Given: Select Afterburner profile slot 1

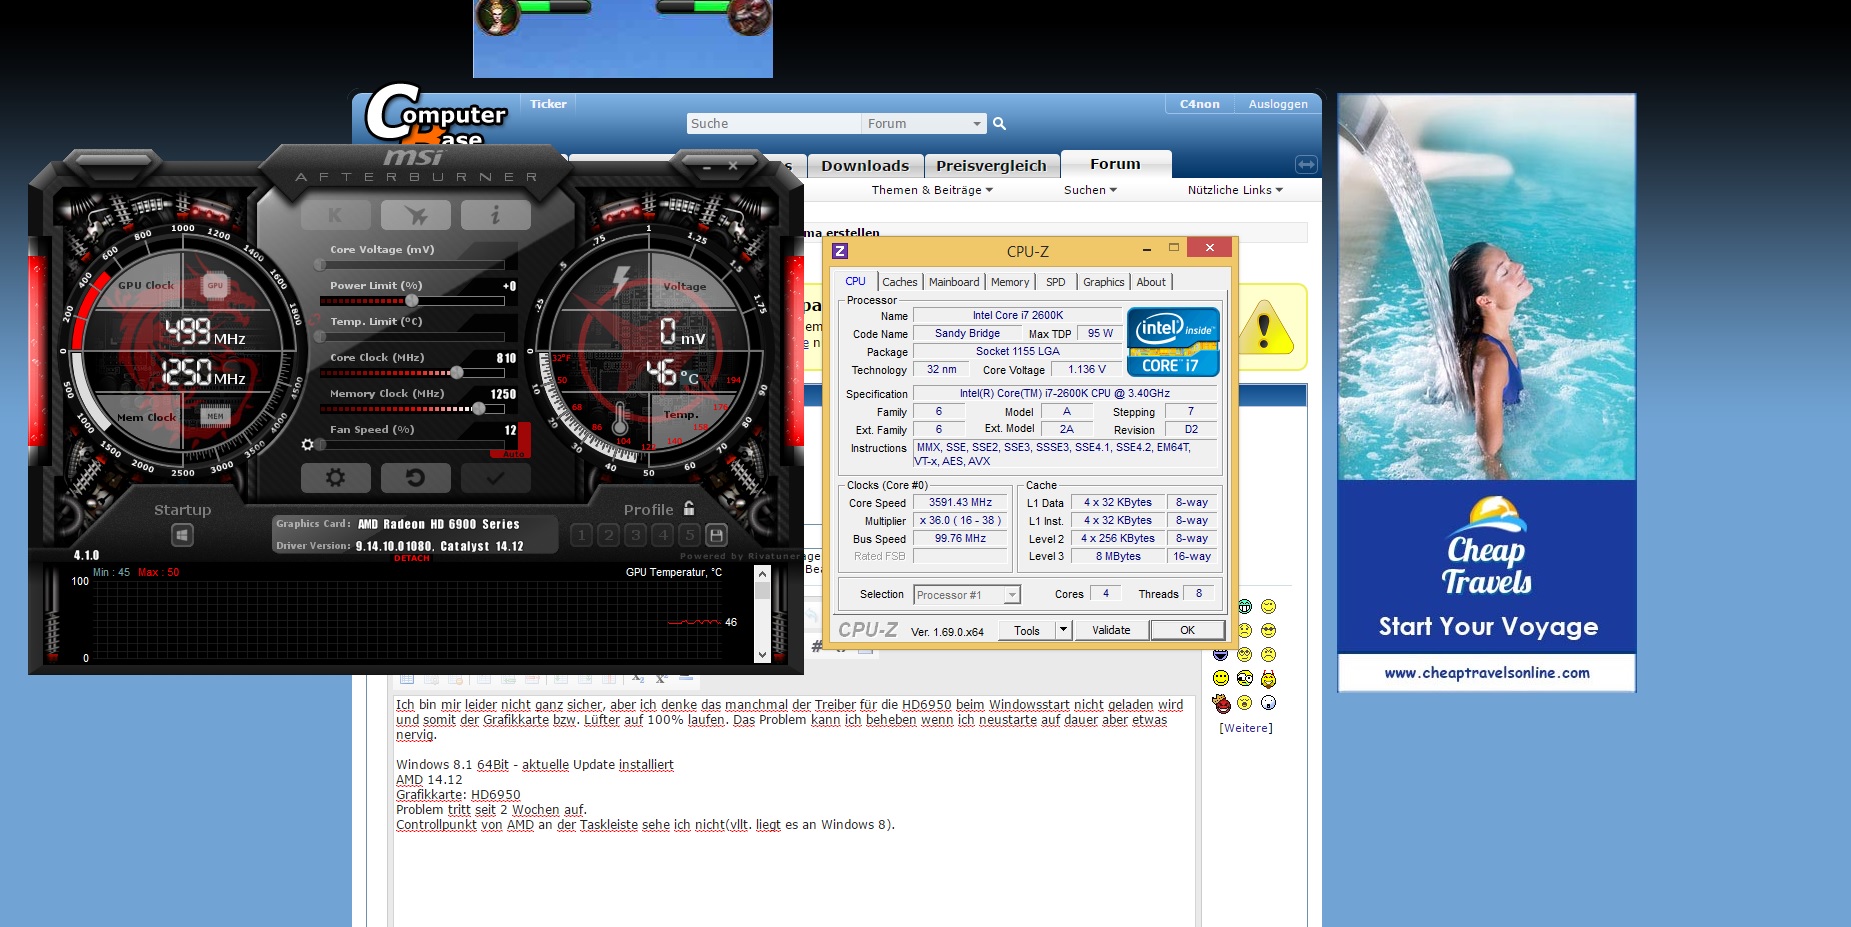Looking at the screenshot, I should (x=581, y=535).
